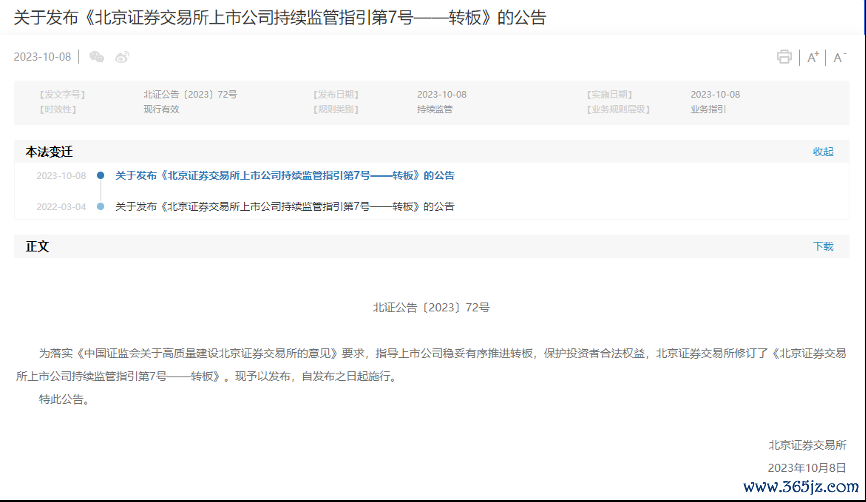Click the 2023年10月8日 signature date
The width and height of the screenshot is (866, 502).
(x=807, y=468)
